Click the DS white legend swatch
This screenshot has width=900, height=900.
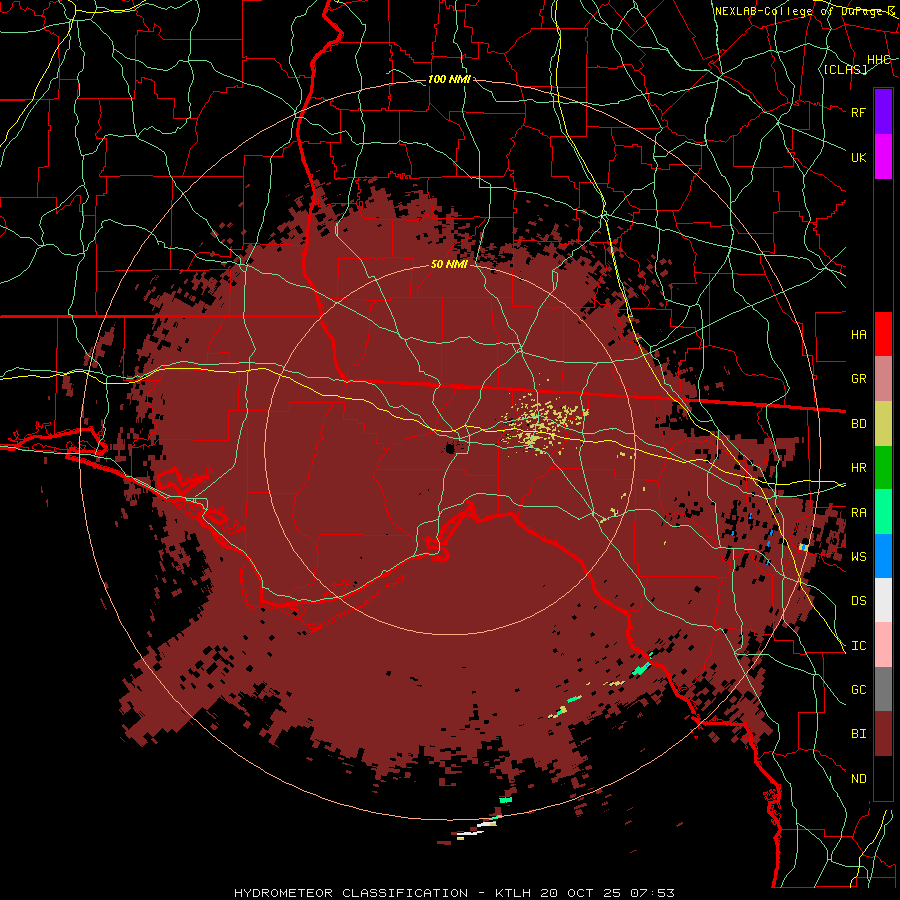tap(883, 600)
